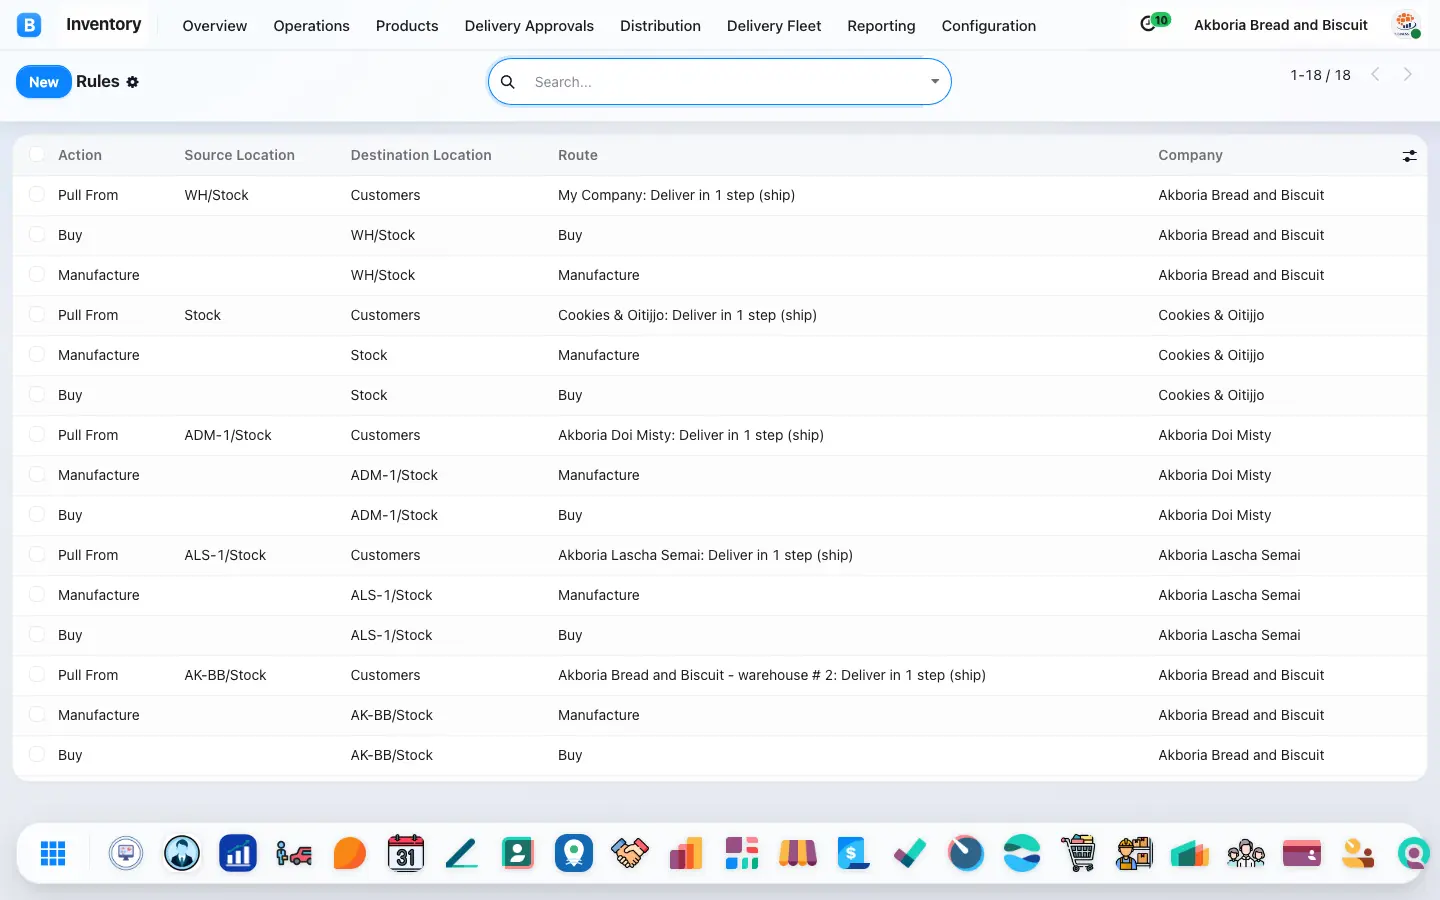This screenshot has height=900, width=1440.
Task: Go to next page of records
Action: [1408, 74]
